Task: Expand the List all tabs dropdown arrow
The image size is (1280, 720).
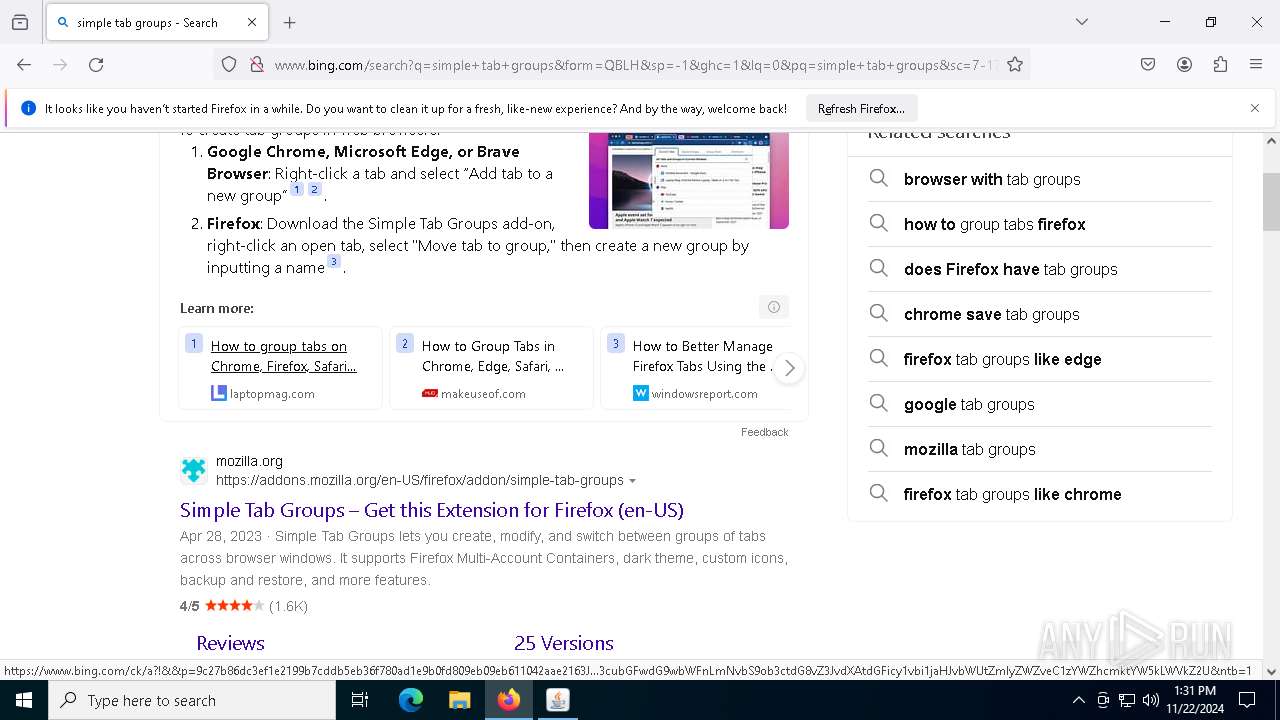Action: (x=1082, y=22)
